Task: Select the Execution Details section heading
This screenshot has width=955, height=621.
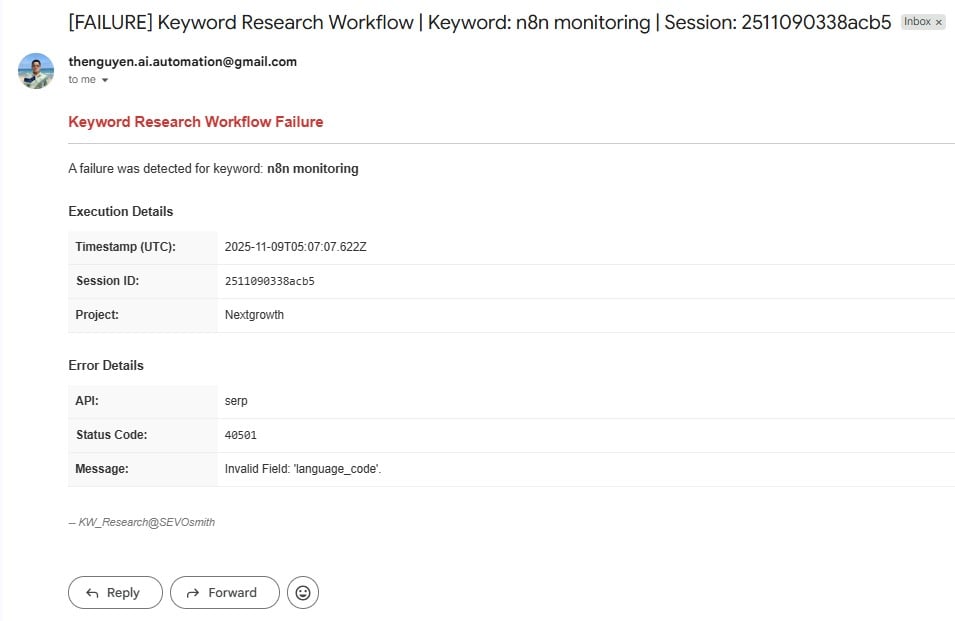Action: tap(120, 211)
